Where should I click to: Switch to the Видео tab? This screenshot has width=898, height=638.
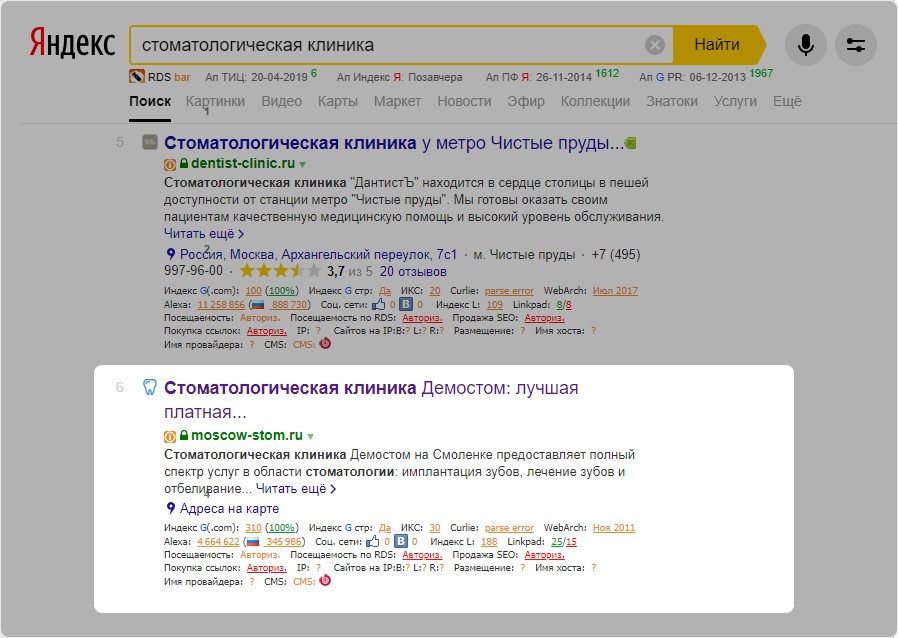(281, 101)
